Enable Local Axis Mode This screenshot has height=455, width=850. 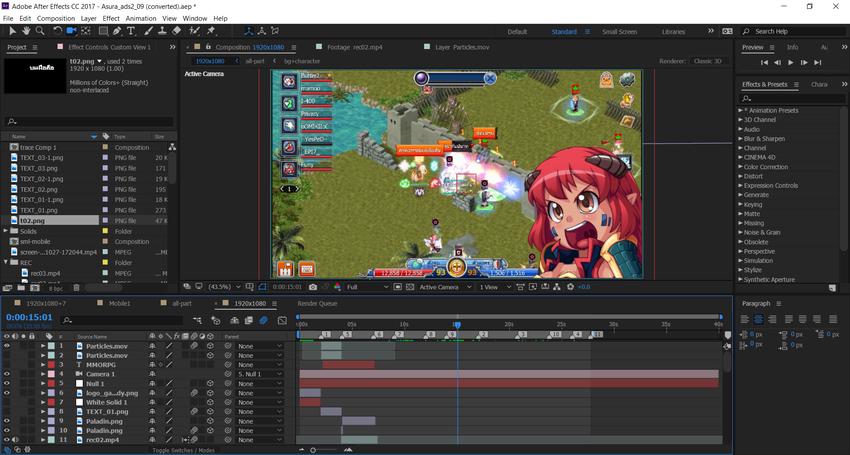tap(249, 31)
